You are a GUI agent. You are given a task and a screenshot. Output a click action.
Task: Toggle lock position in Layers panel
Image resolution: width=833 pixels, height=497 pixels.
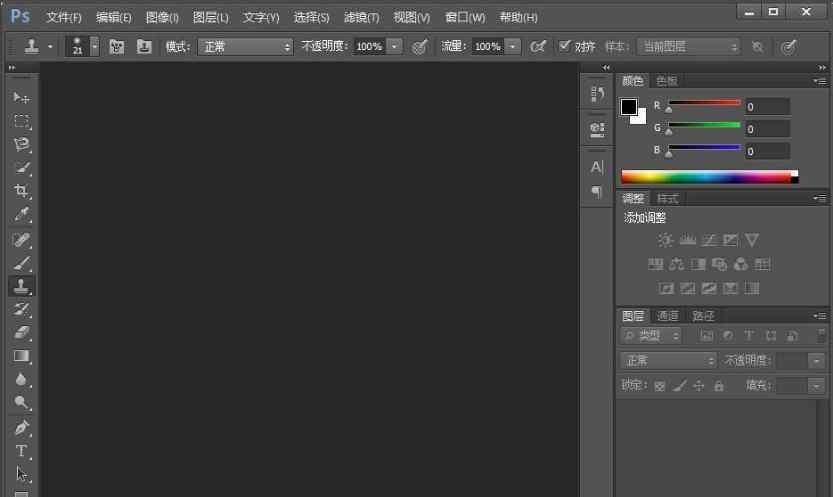699,386
